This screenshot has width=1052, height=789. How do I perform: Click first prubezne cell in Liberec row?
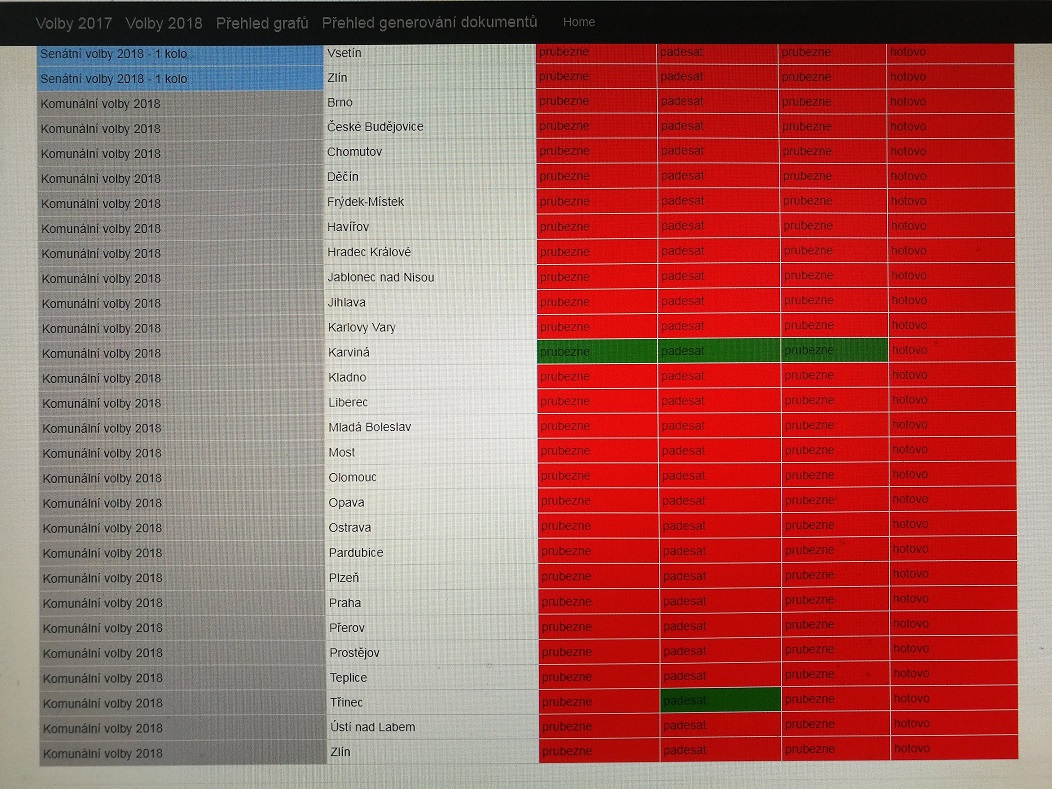[x=598, y=401]
